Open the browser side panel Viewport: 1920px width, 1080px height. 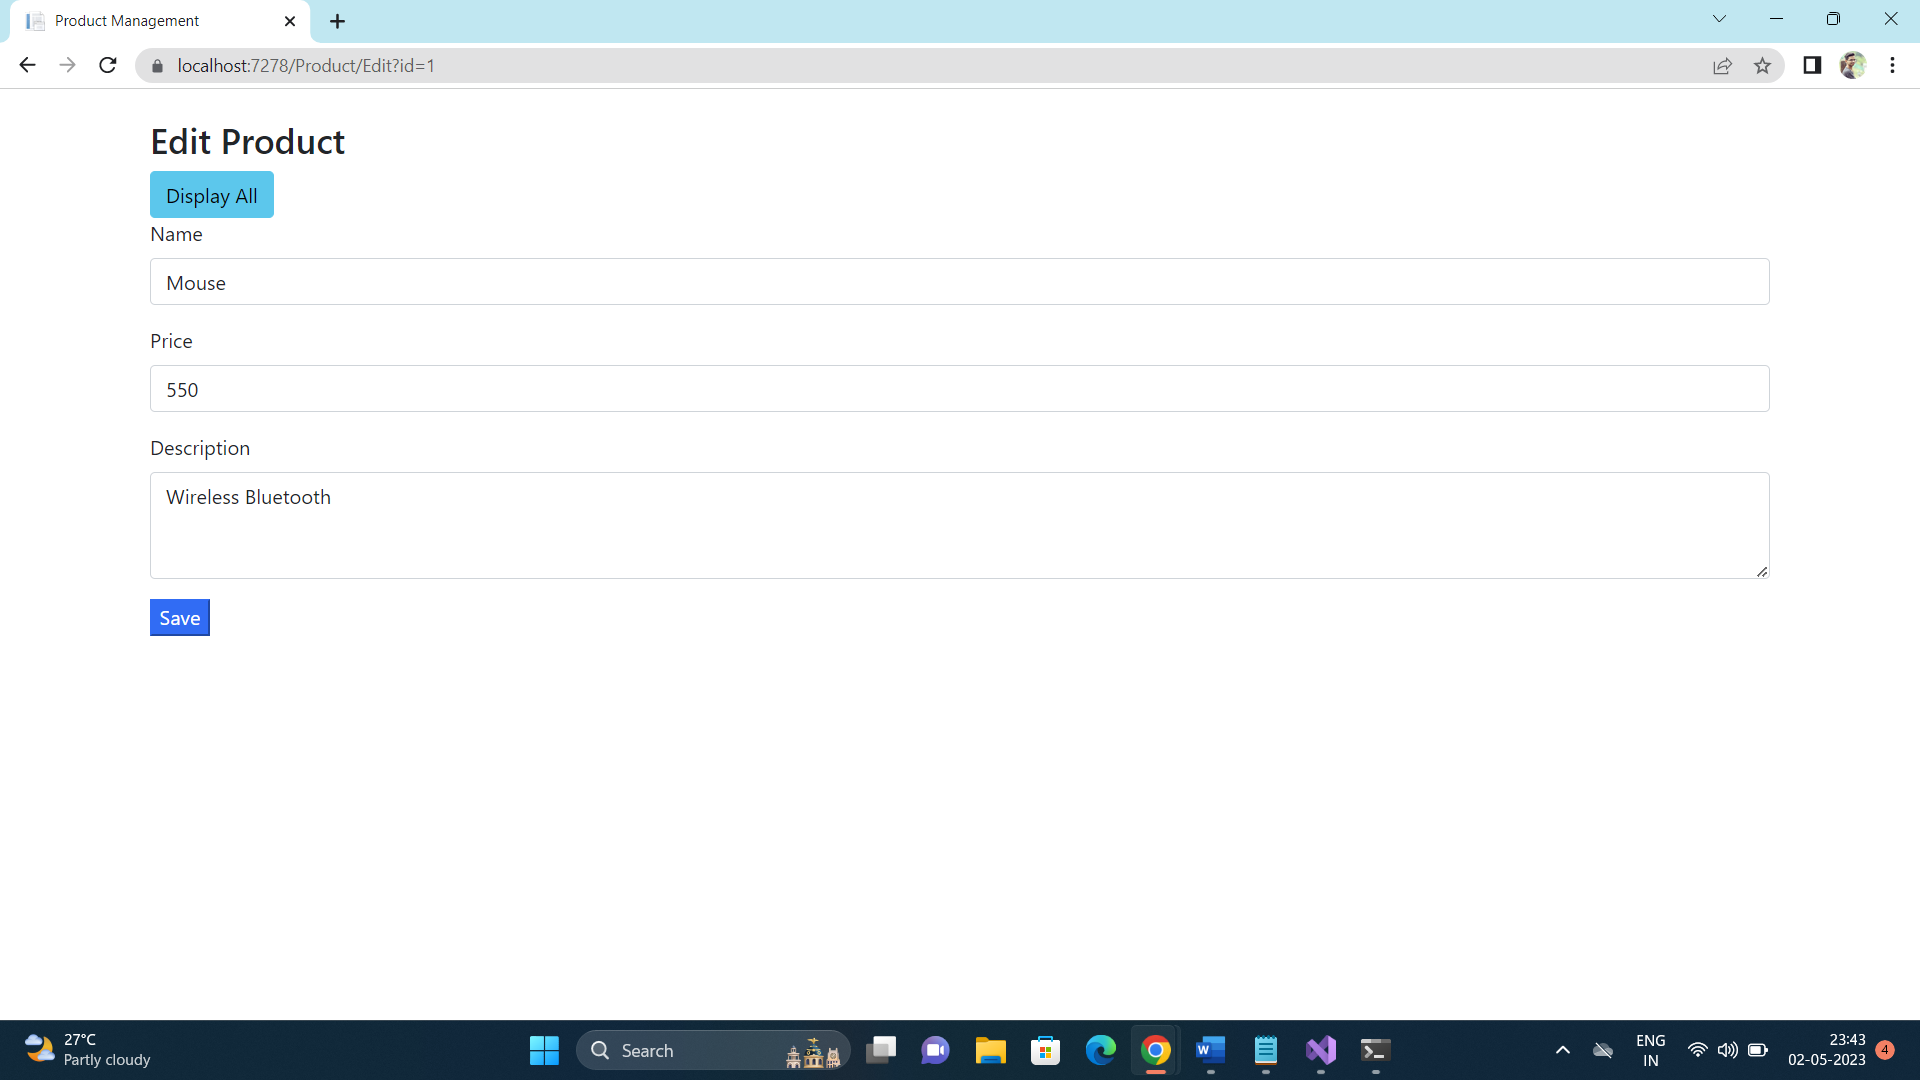1812,65
